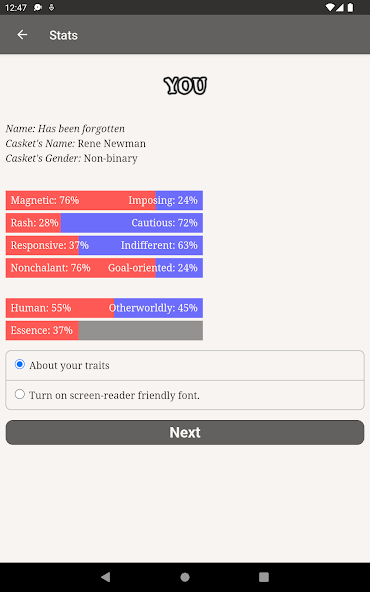Tap the Wi-Fi status icon
370x592 pixels.
[x=330, y=7]
